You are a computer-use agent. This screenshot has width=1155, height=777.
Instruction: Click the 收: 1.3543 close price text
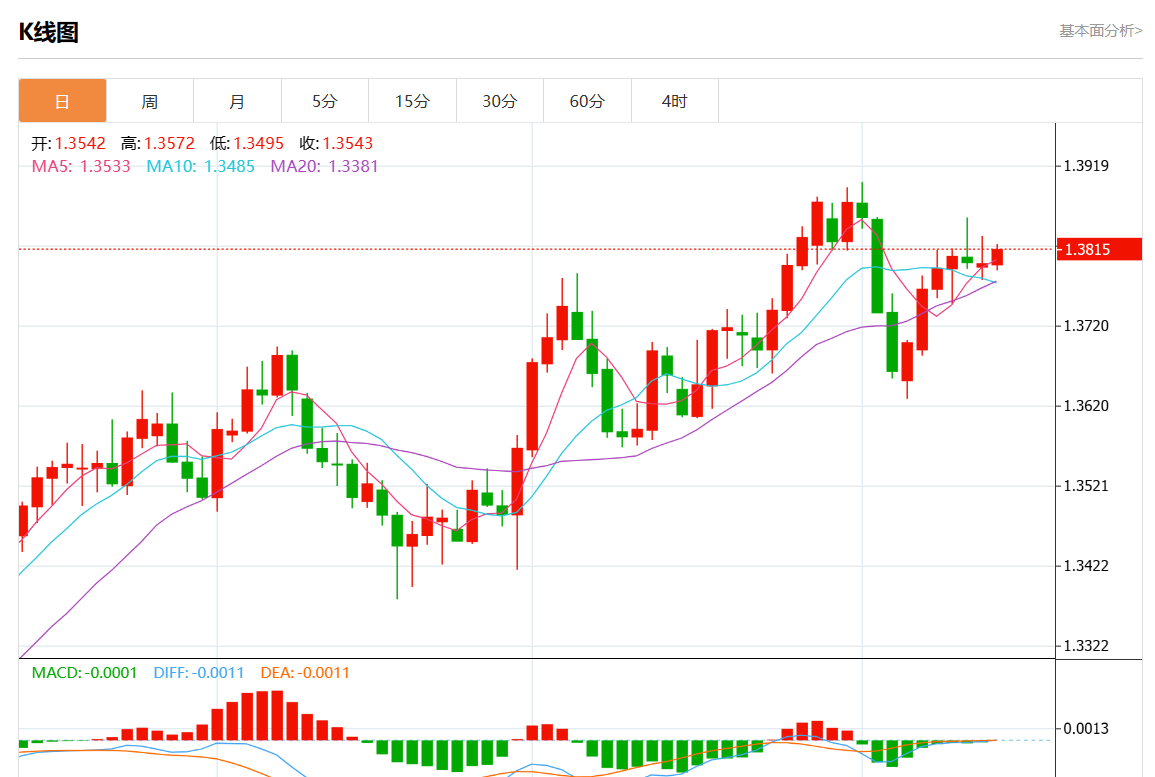(336, 144)
